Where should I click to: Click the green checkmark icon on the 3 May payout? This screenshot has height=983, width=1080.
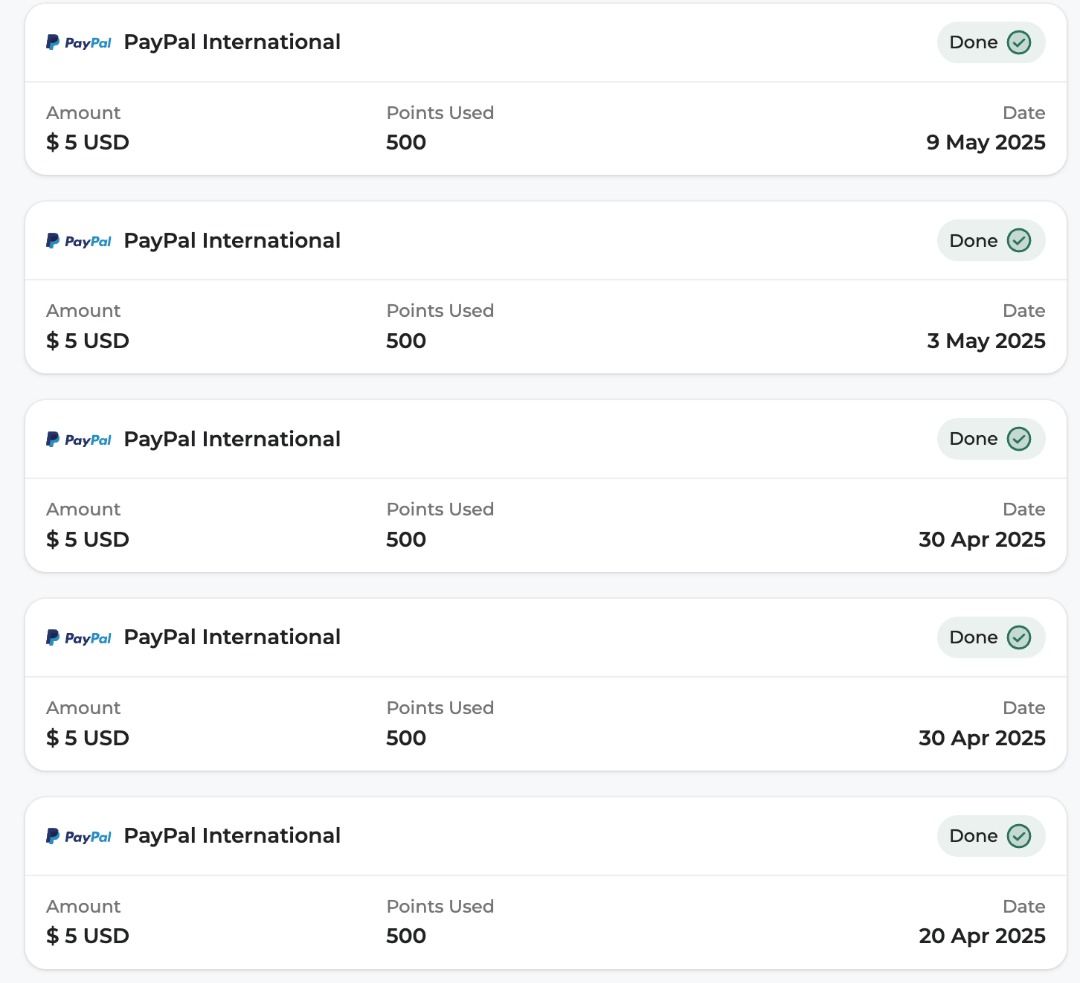pyautogui.click(x=1019, y=240)
